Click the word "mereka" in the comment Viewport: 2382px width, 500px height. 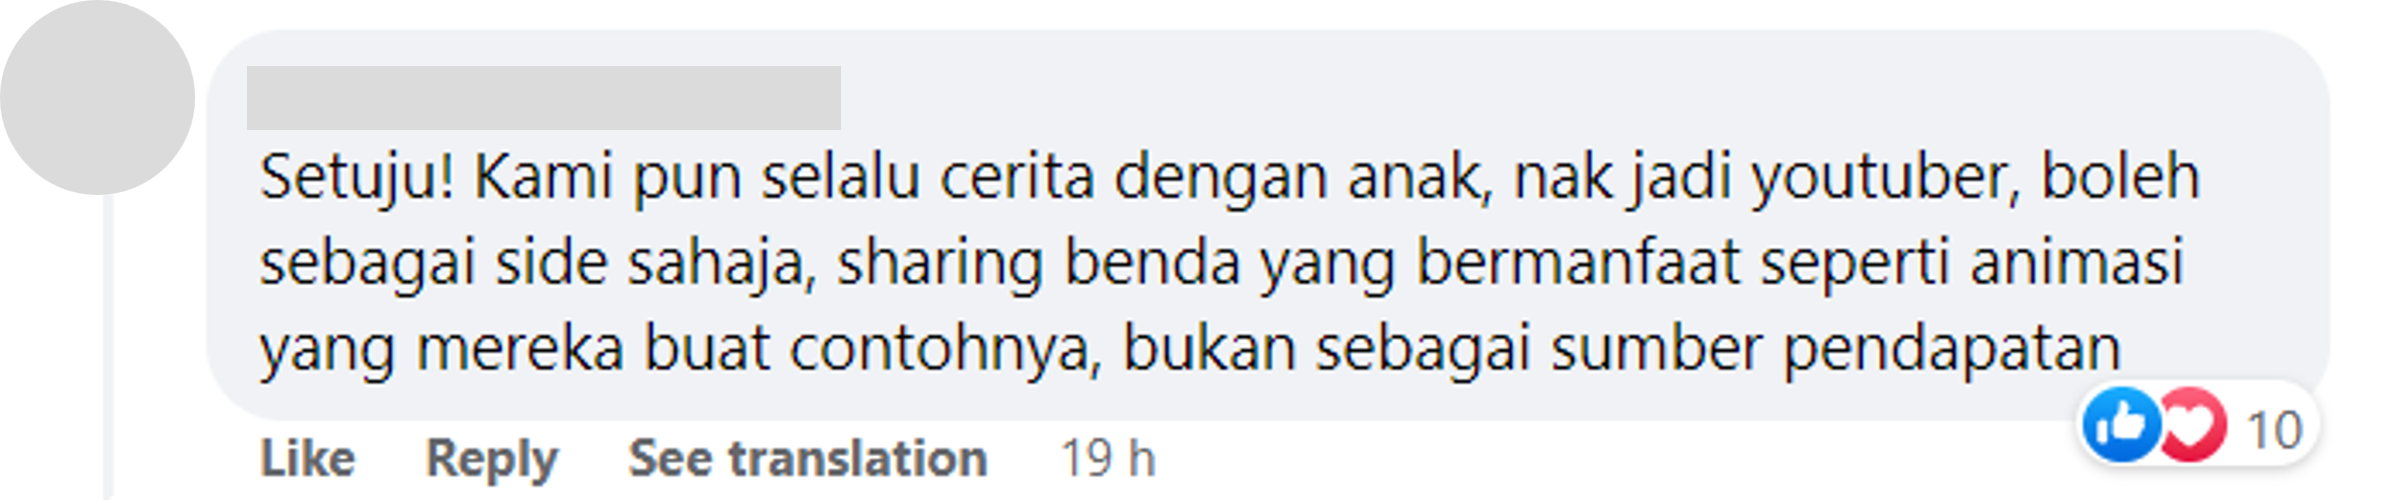(x=520, y=350)
